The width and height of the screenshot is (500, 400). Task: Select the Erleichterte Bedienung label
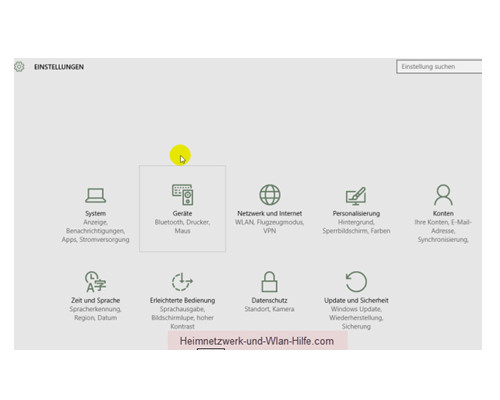click(x=182, y=300)
